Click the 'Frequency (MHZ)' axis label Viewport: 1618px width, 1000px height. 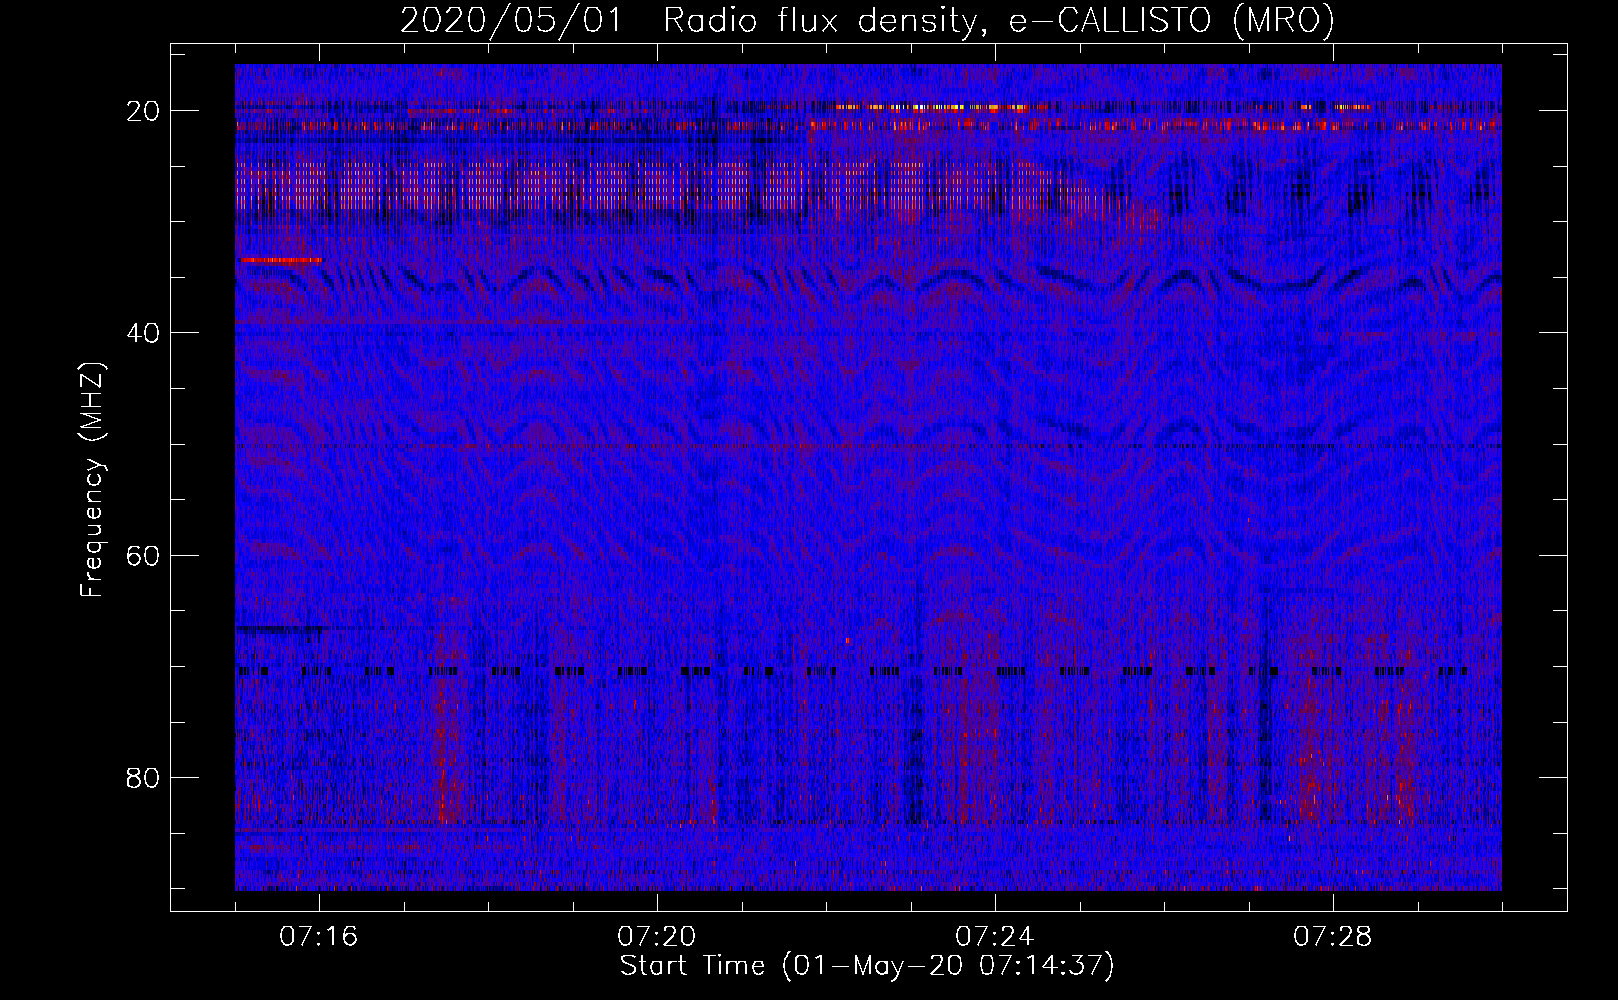(x=92, y=480)
